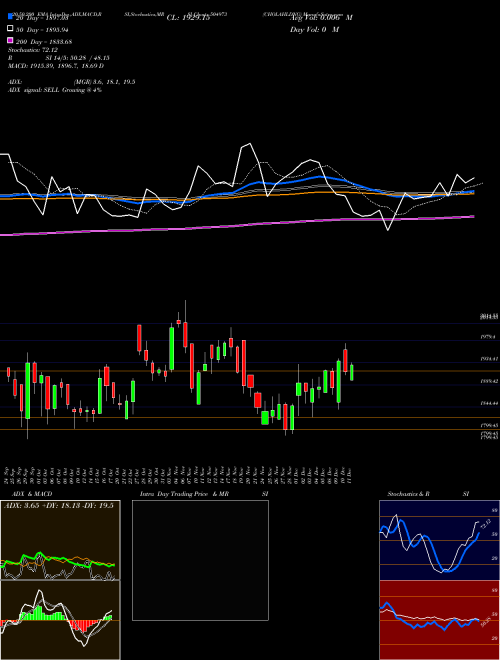Viewport: 500px width, 660px height.
Task: Click the 1844.44 price axis label
Action: point(489,403)
